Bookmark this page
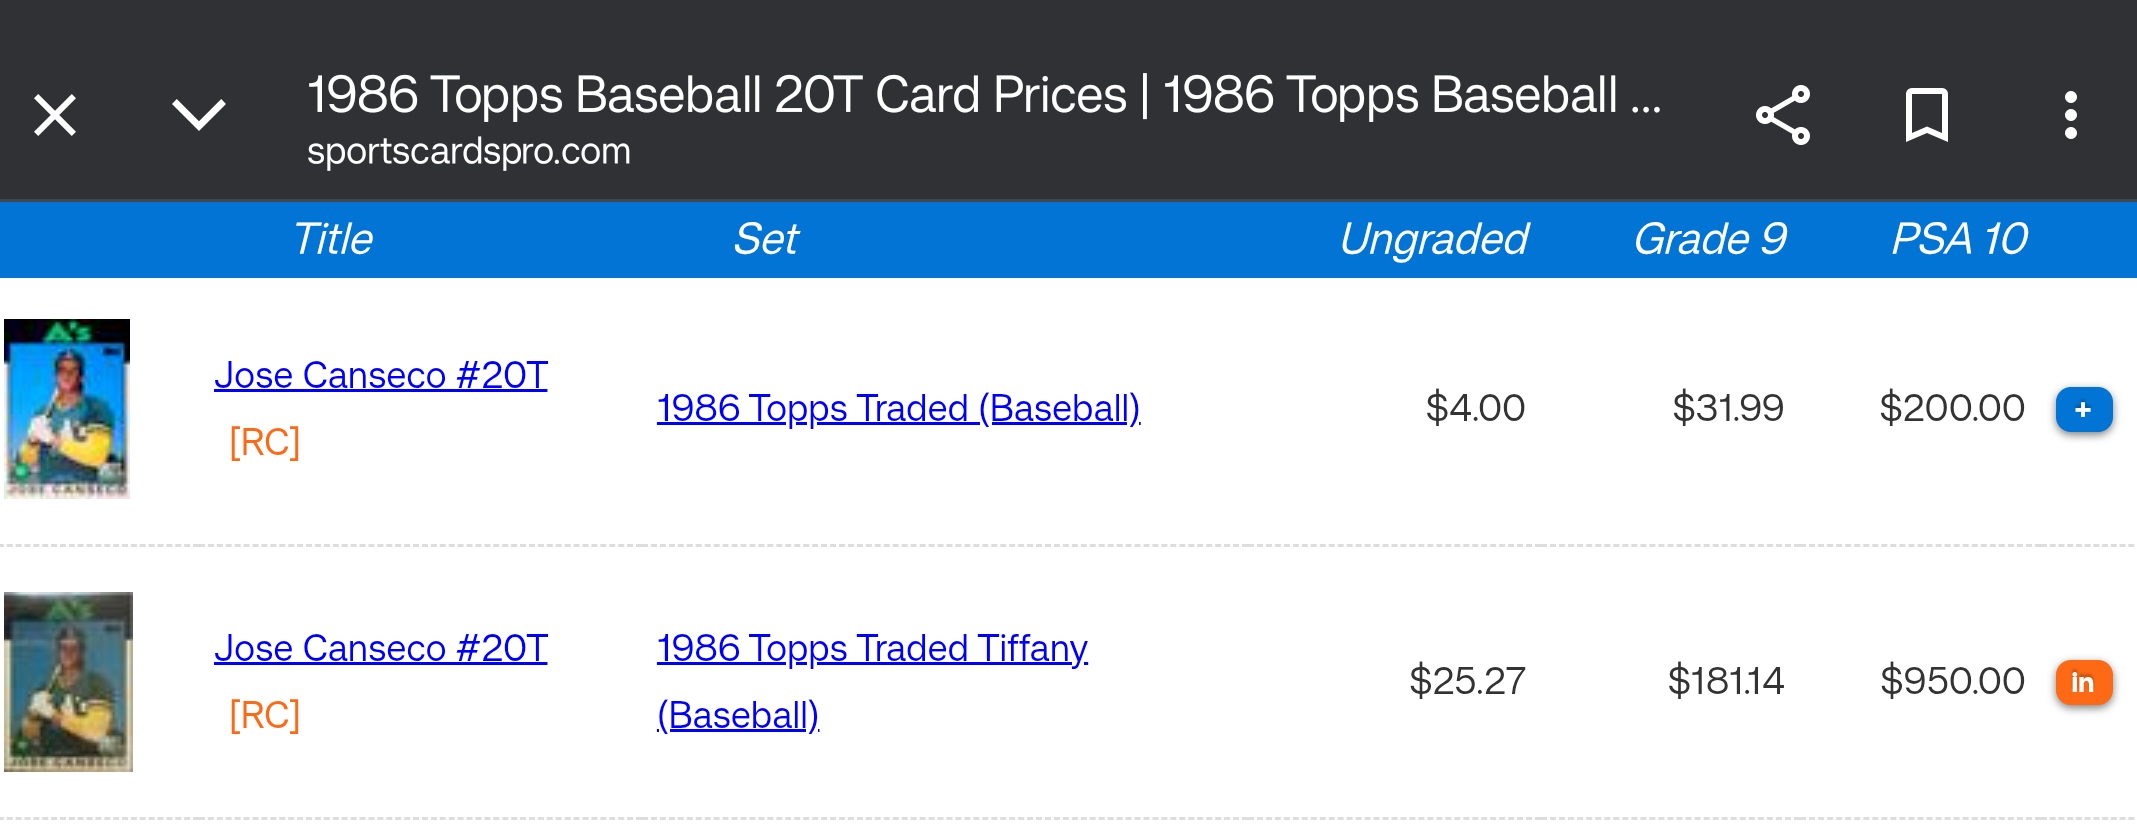 [x=1926, y=115]
